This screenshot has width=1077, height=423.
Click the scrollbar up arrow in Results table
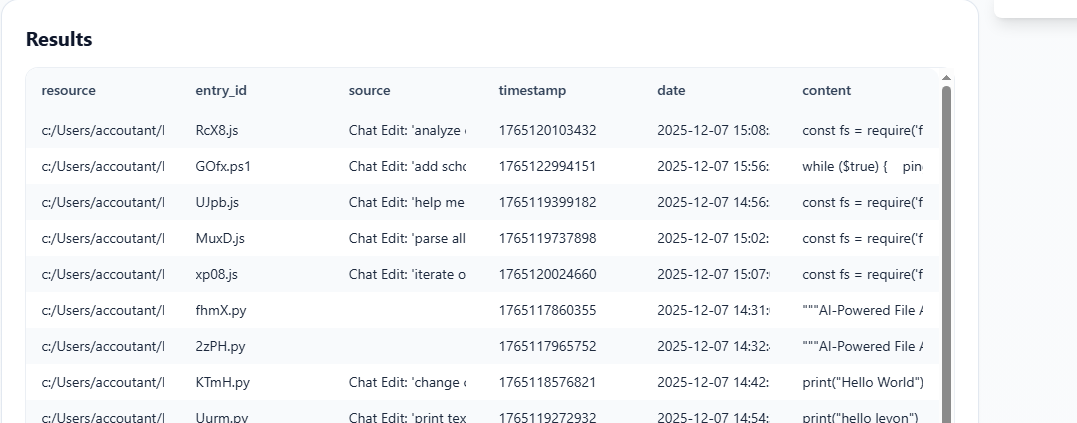tap(946, 77)
